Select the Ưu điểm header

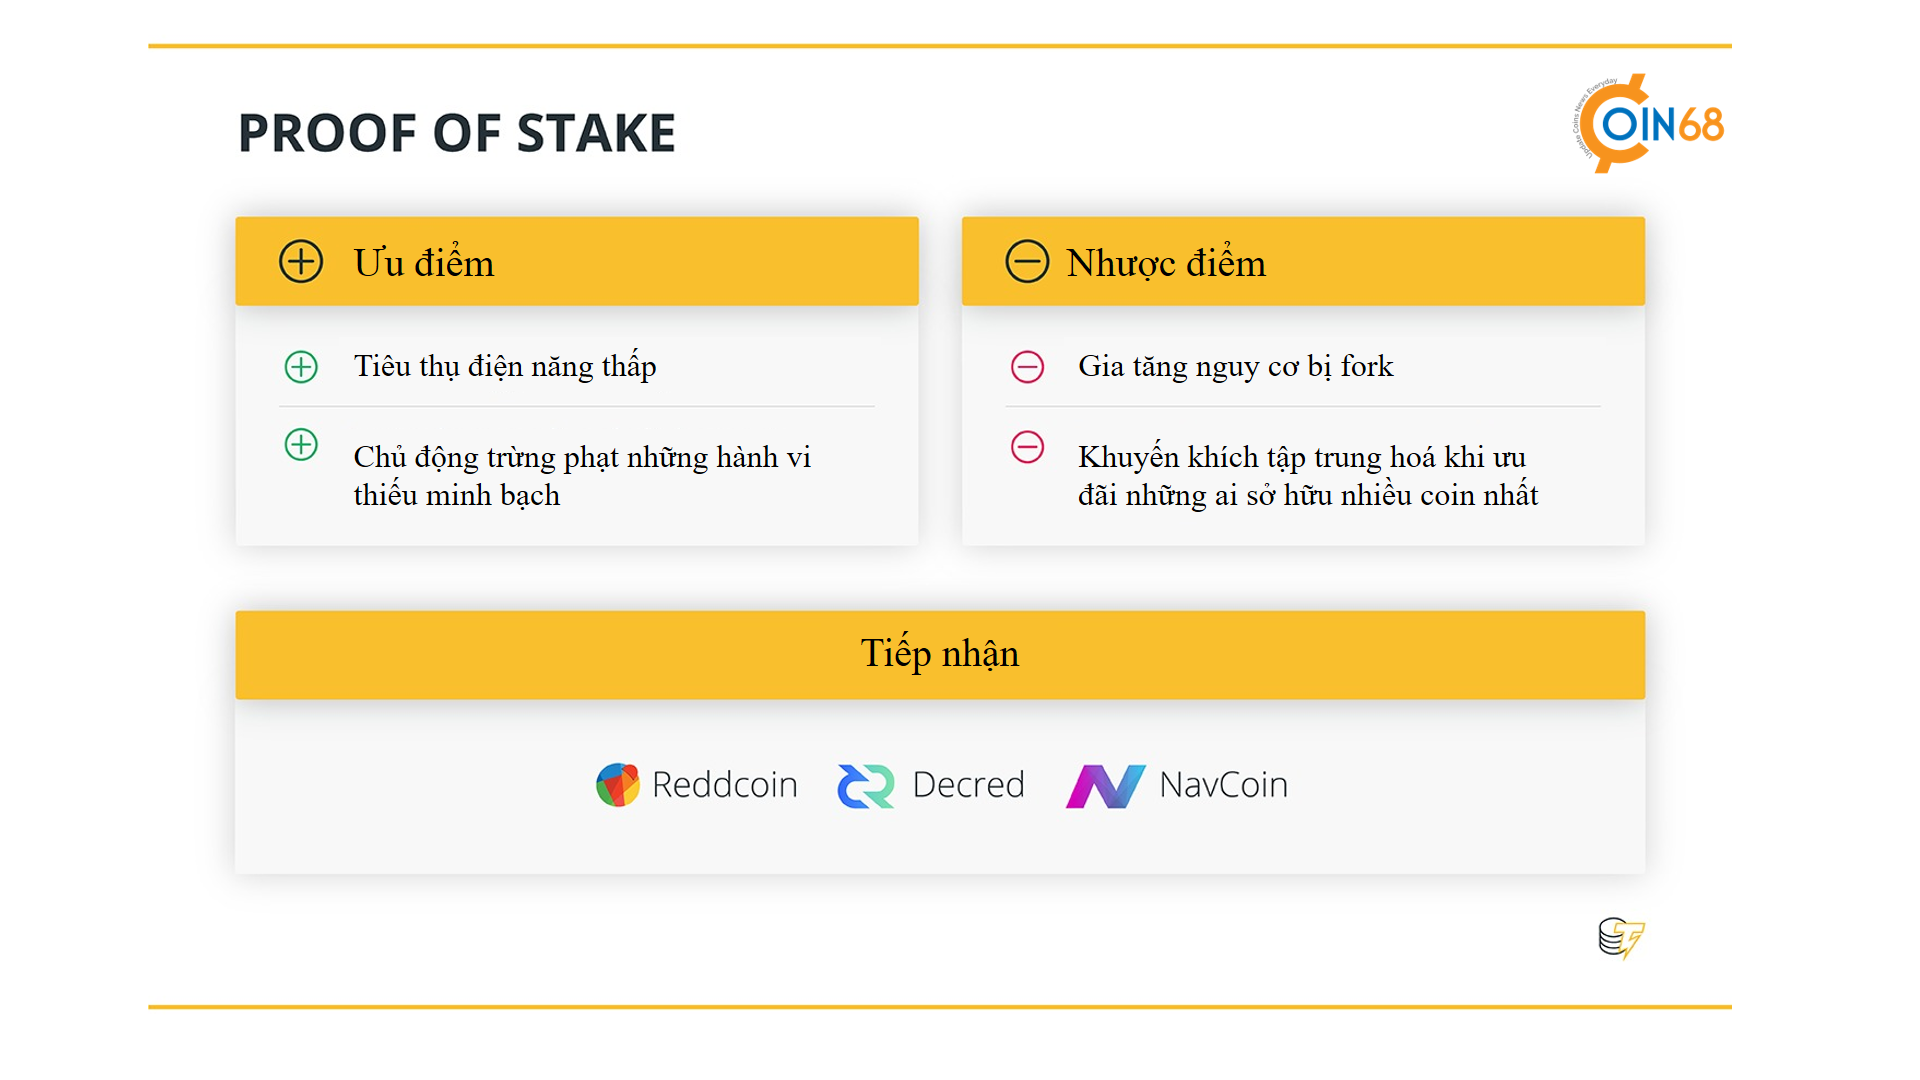[577, 261]
